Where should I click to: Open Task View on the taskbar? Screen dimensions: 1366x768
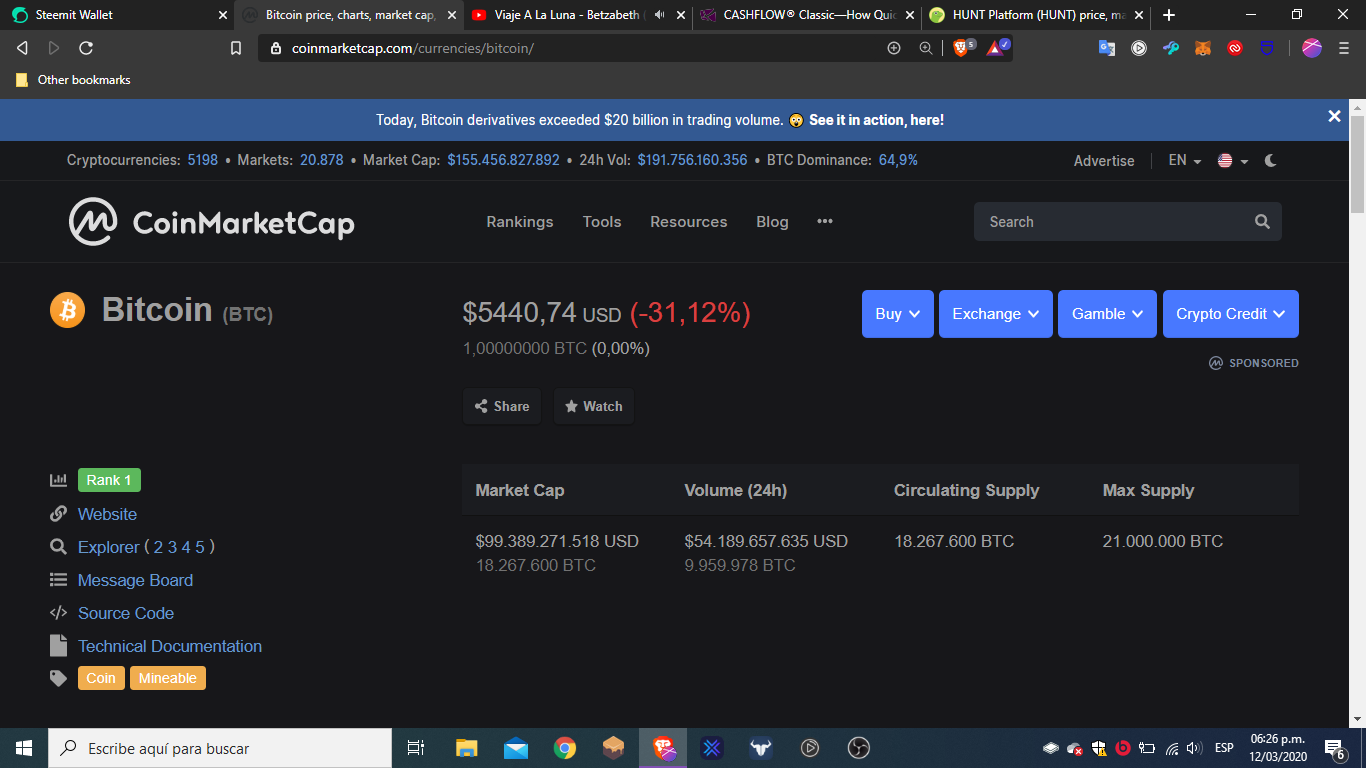[416, 748]
